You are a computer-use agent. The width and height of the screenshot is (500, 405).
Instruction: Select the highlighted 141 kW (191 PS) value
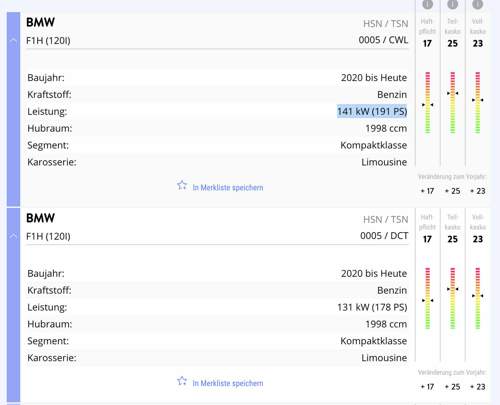[x=372, y=111]
